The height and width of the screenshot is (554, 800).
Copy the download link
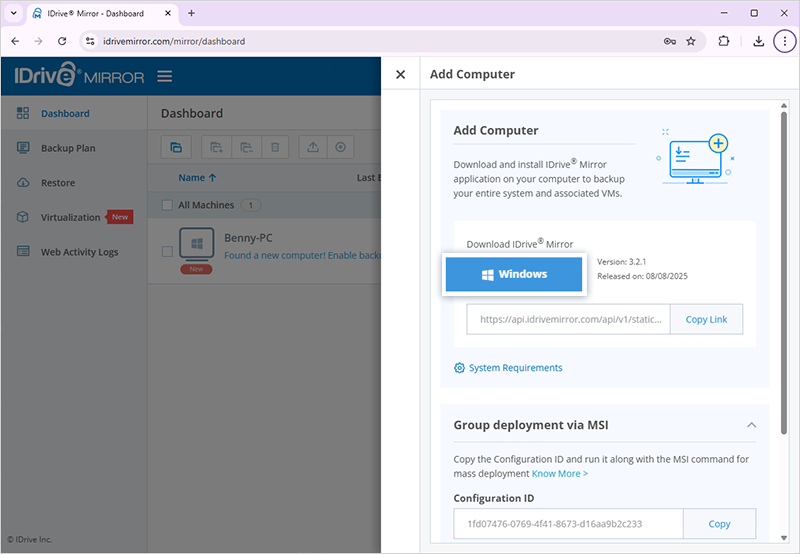(x=706, y=319)
